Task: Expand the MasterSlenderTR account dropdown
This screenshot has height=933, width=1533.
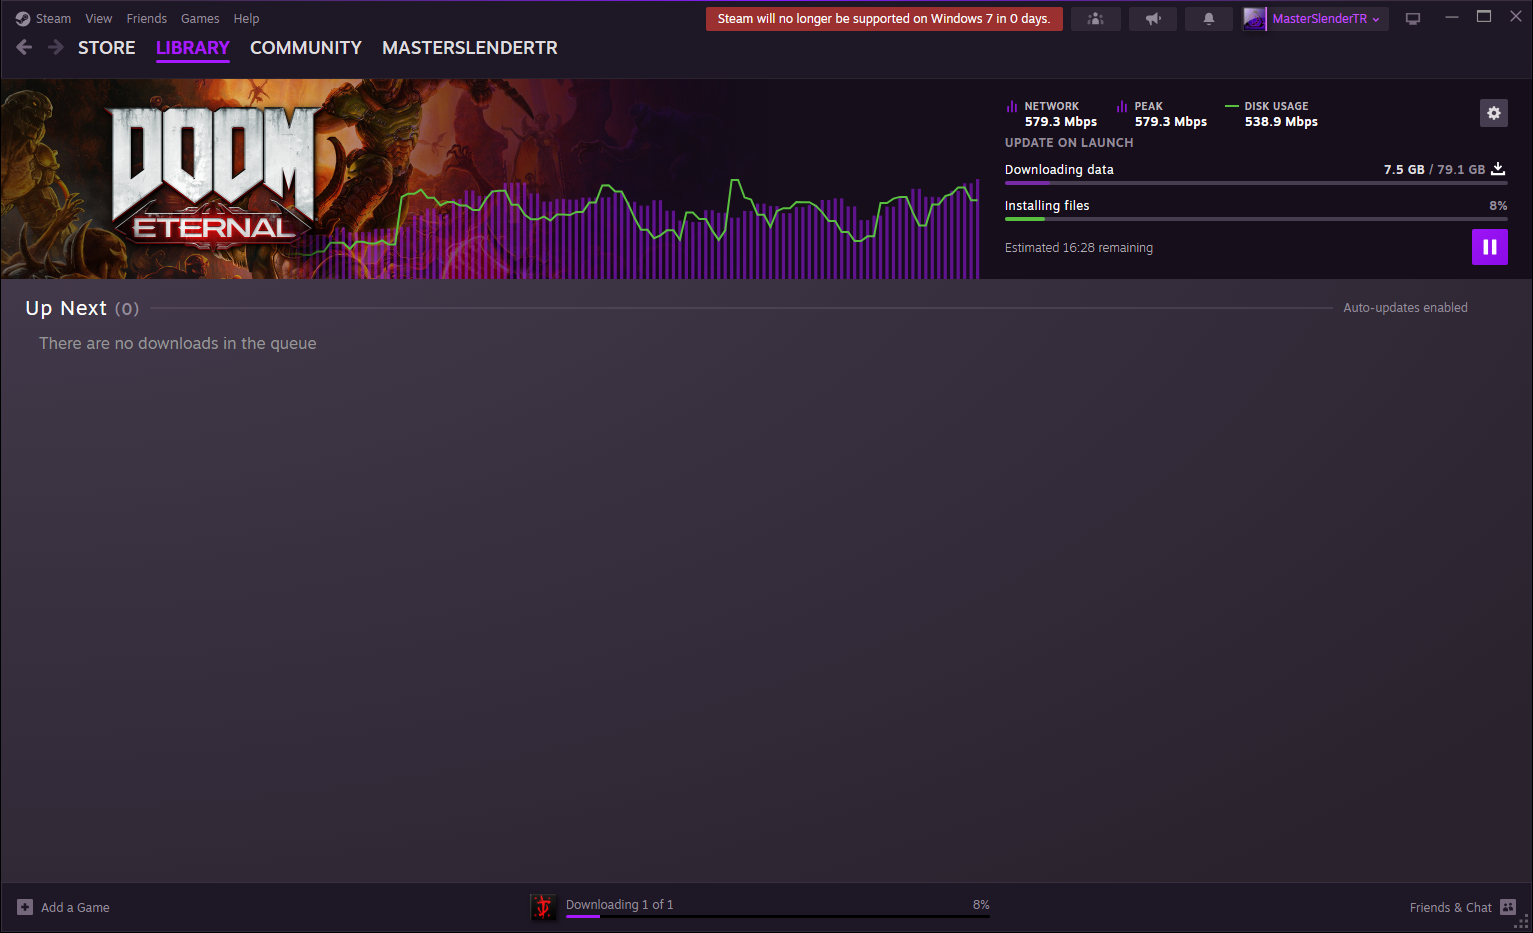Action: tap(1326, 19)
